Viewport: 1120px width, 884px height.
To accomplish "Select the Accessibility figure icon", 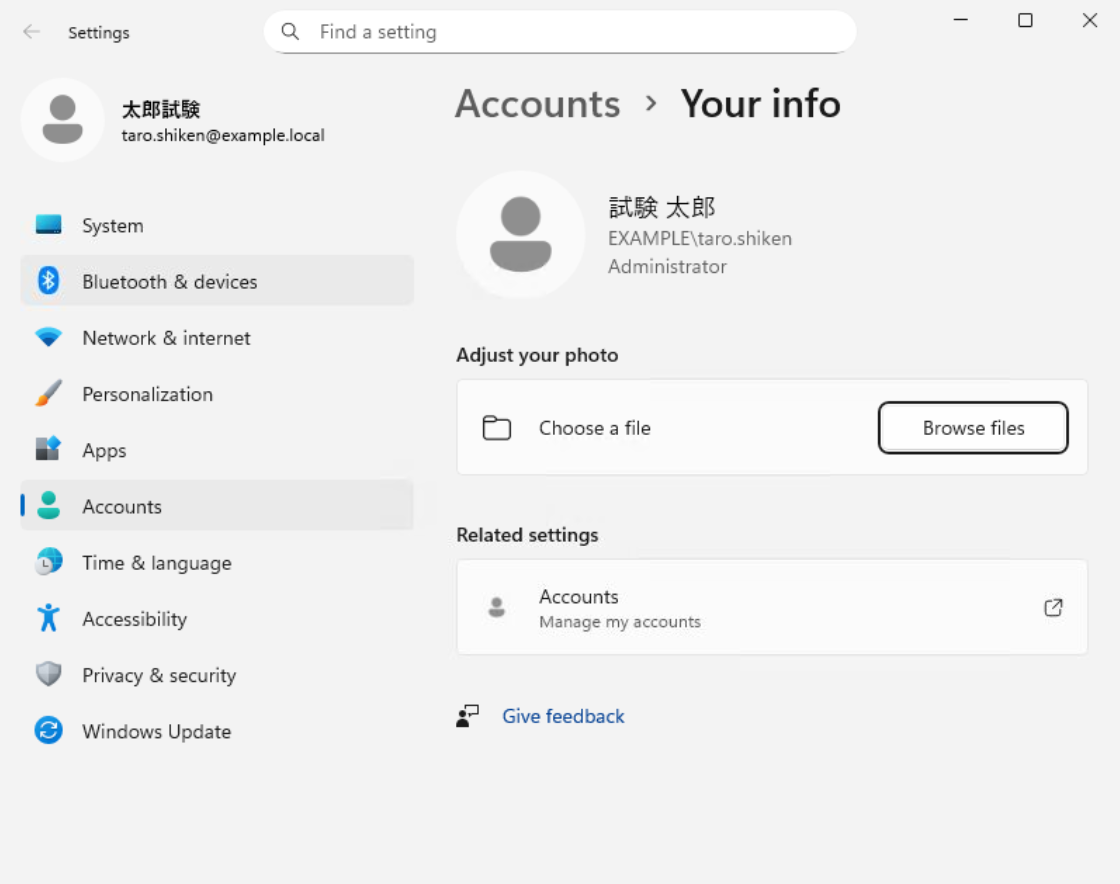I will click(x=48, y=618).
